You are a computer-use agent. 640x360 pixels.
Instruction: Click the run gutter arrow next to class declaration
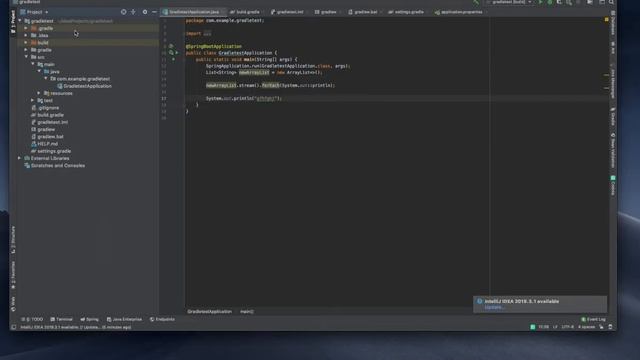tap(176, 53)
